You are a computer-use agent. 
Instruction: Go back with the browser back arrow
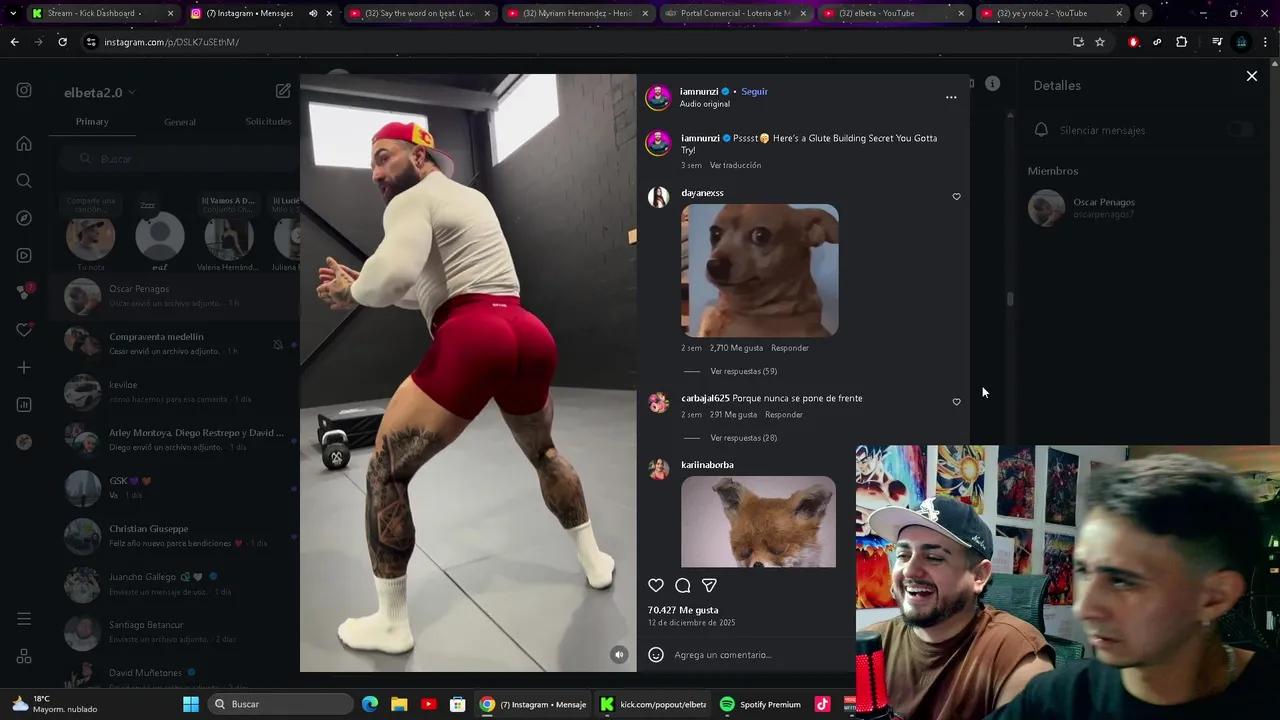(x=14, y=42)
